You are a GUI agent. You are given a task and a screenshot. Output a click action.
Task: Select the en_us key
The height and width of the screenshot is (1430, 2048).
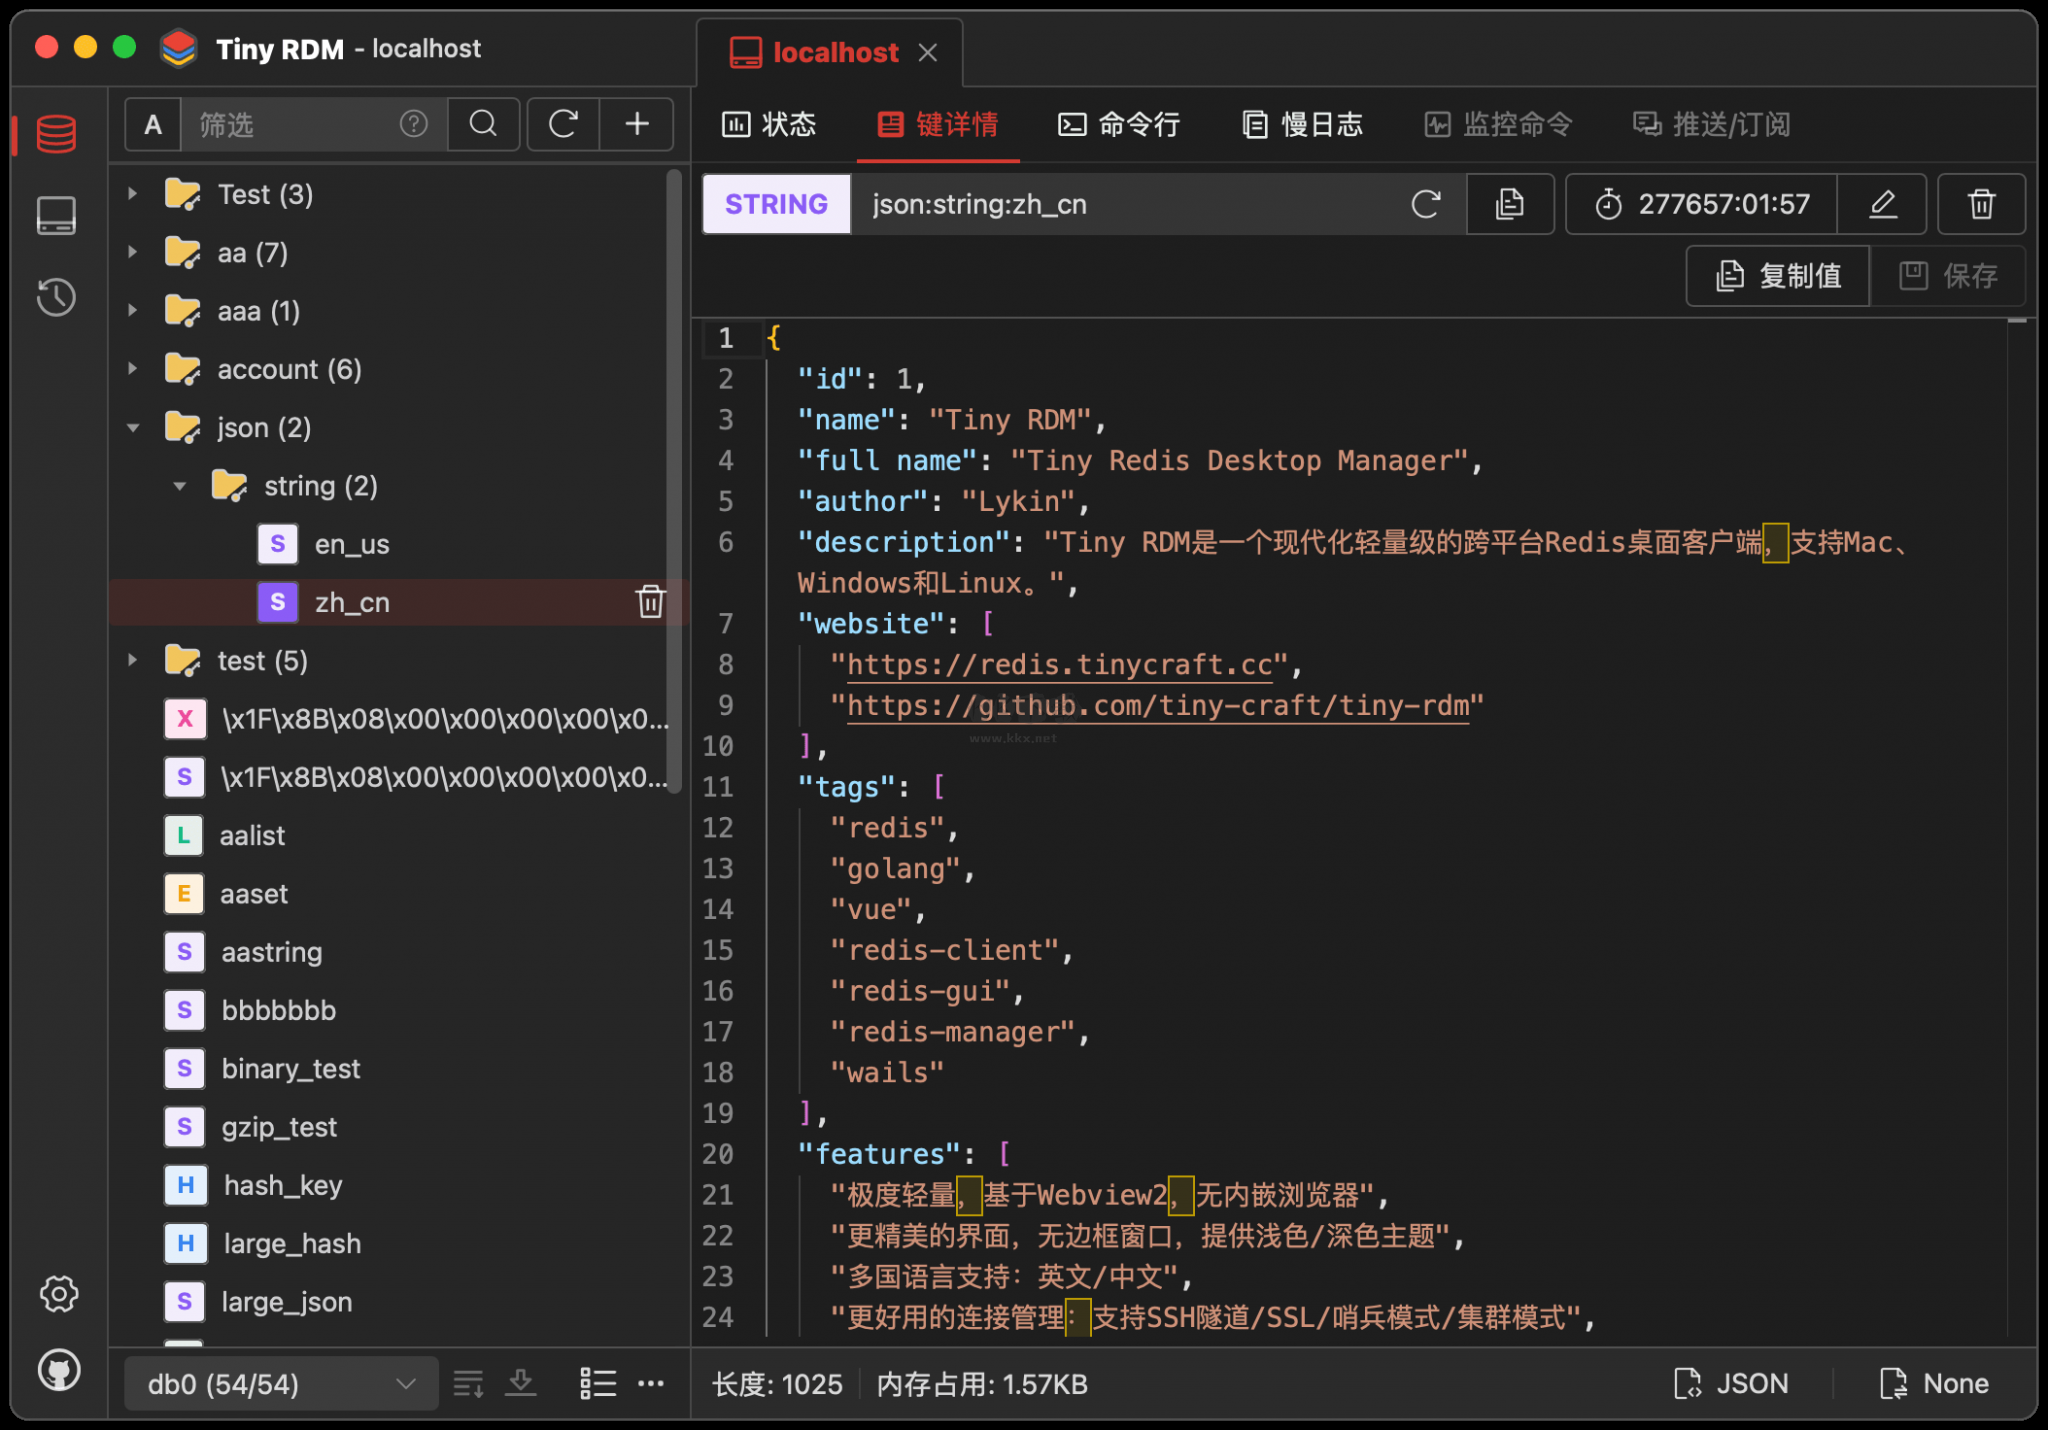tap(352, 544)
